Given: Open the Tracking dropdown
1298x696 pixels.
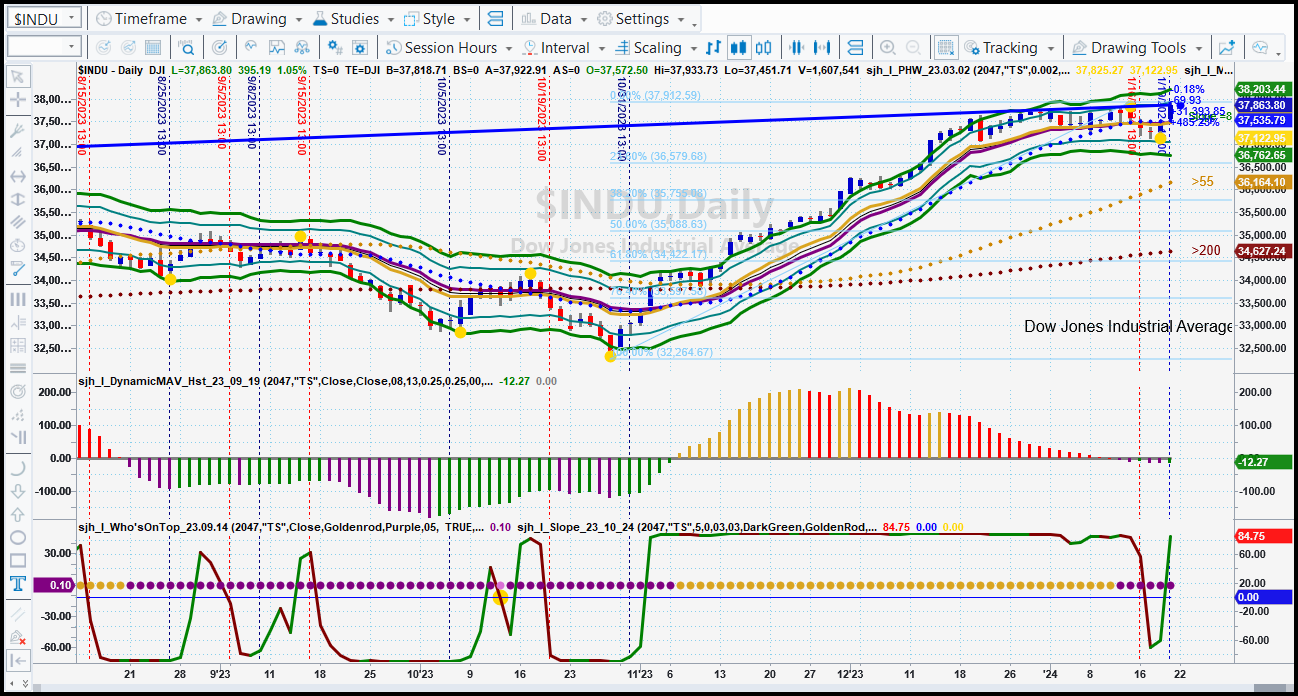Looking at the screenshot, I should (1010, 47).
